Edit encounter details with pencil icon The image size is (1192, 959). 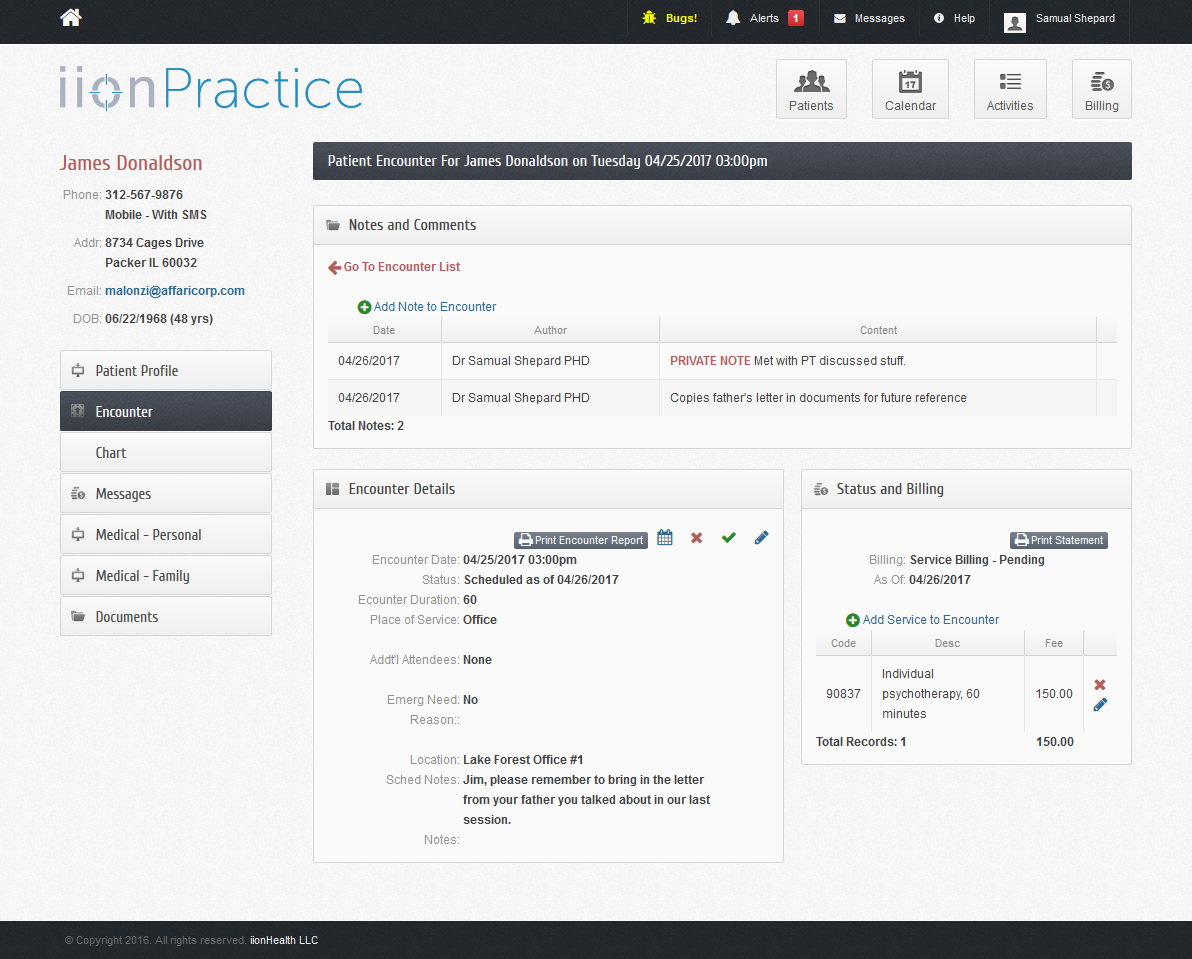click(x=761, y=538)
